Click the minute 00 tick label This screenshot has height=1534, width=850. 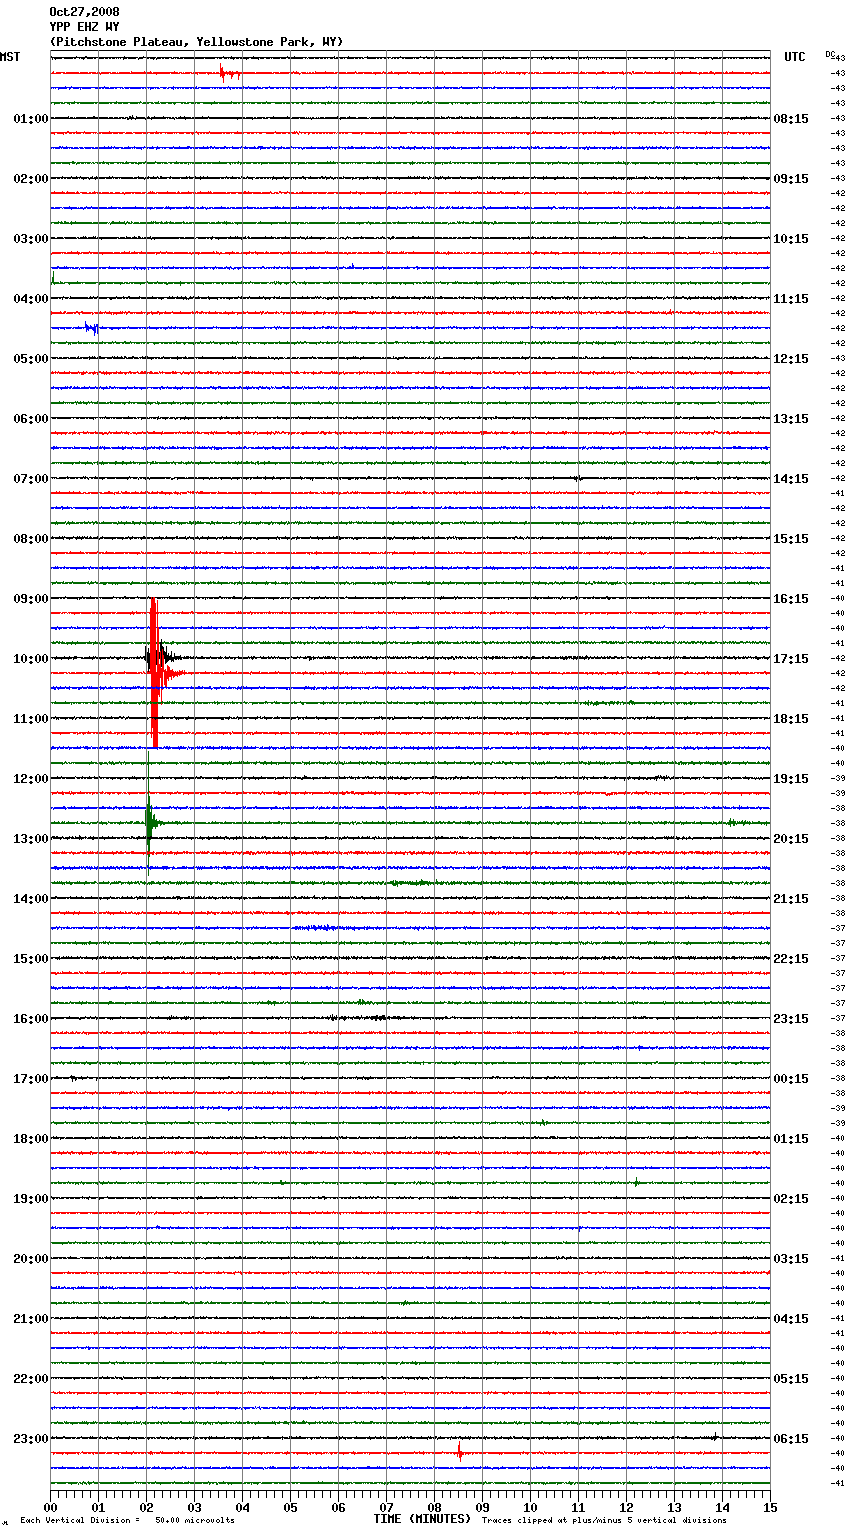50,1507
